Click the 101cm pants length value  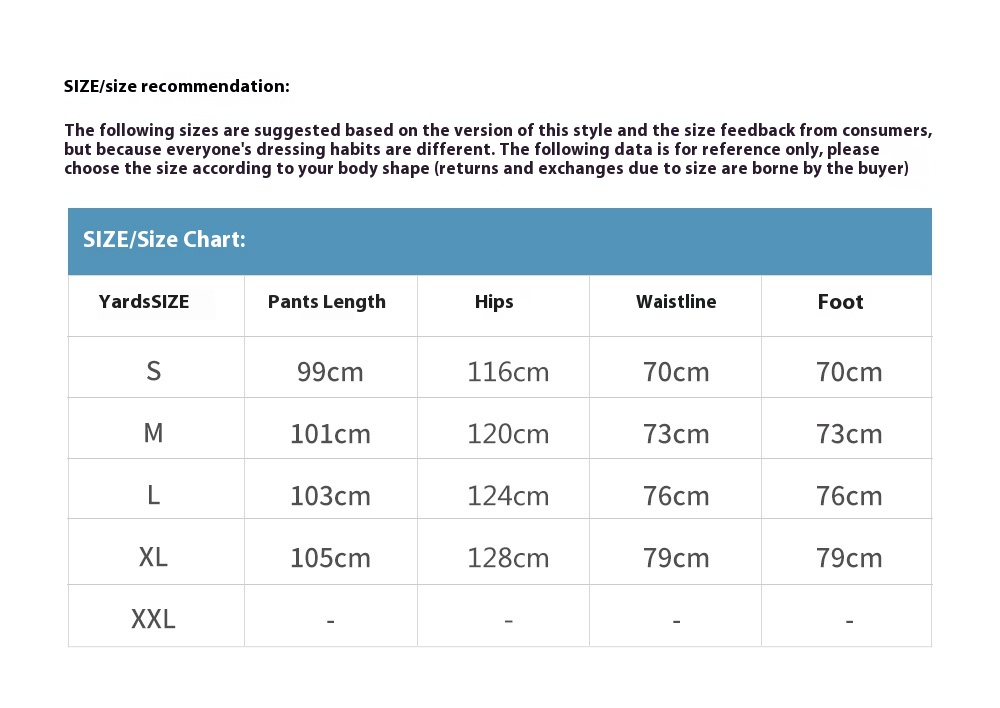[330, 434]
